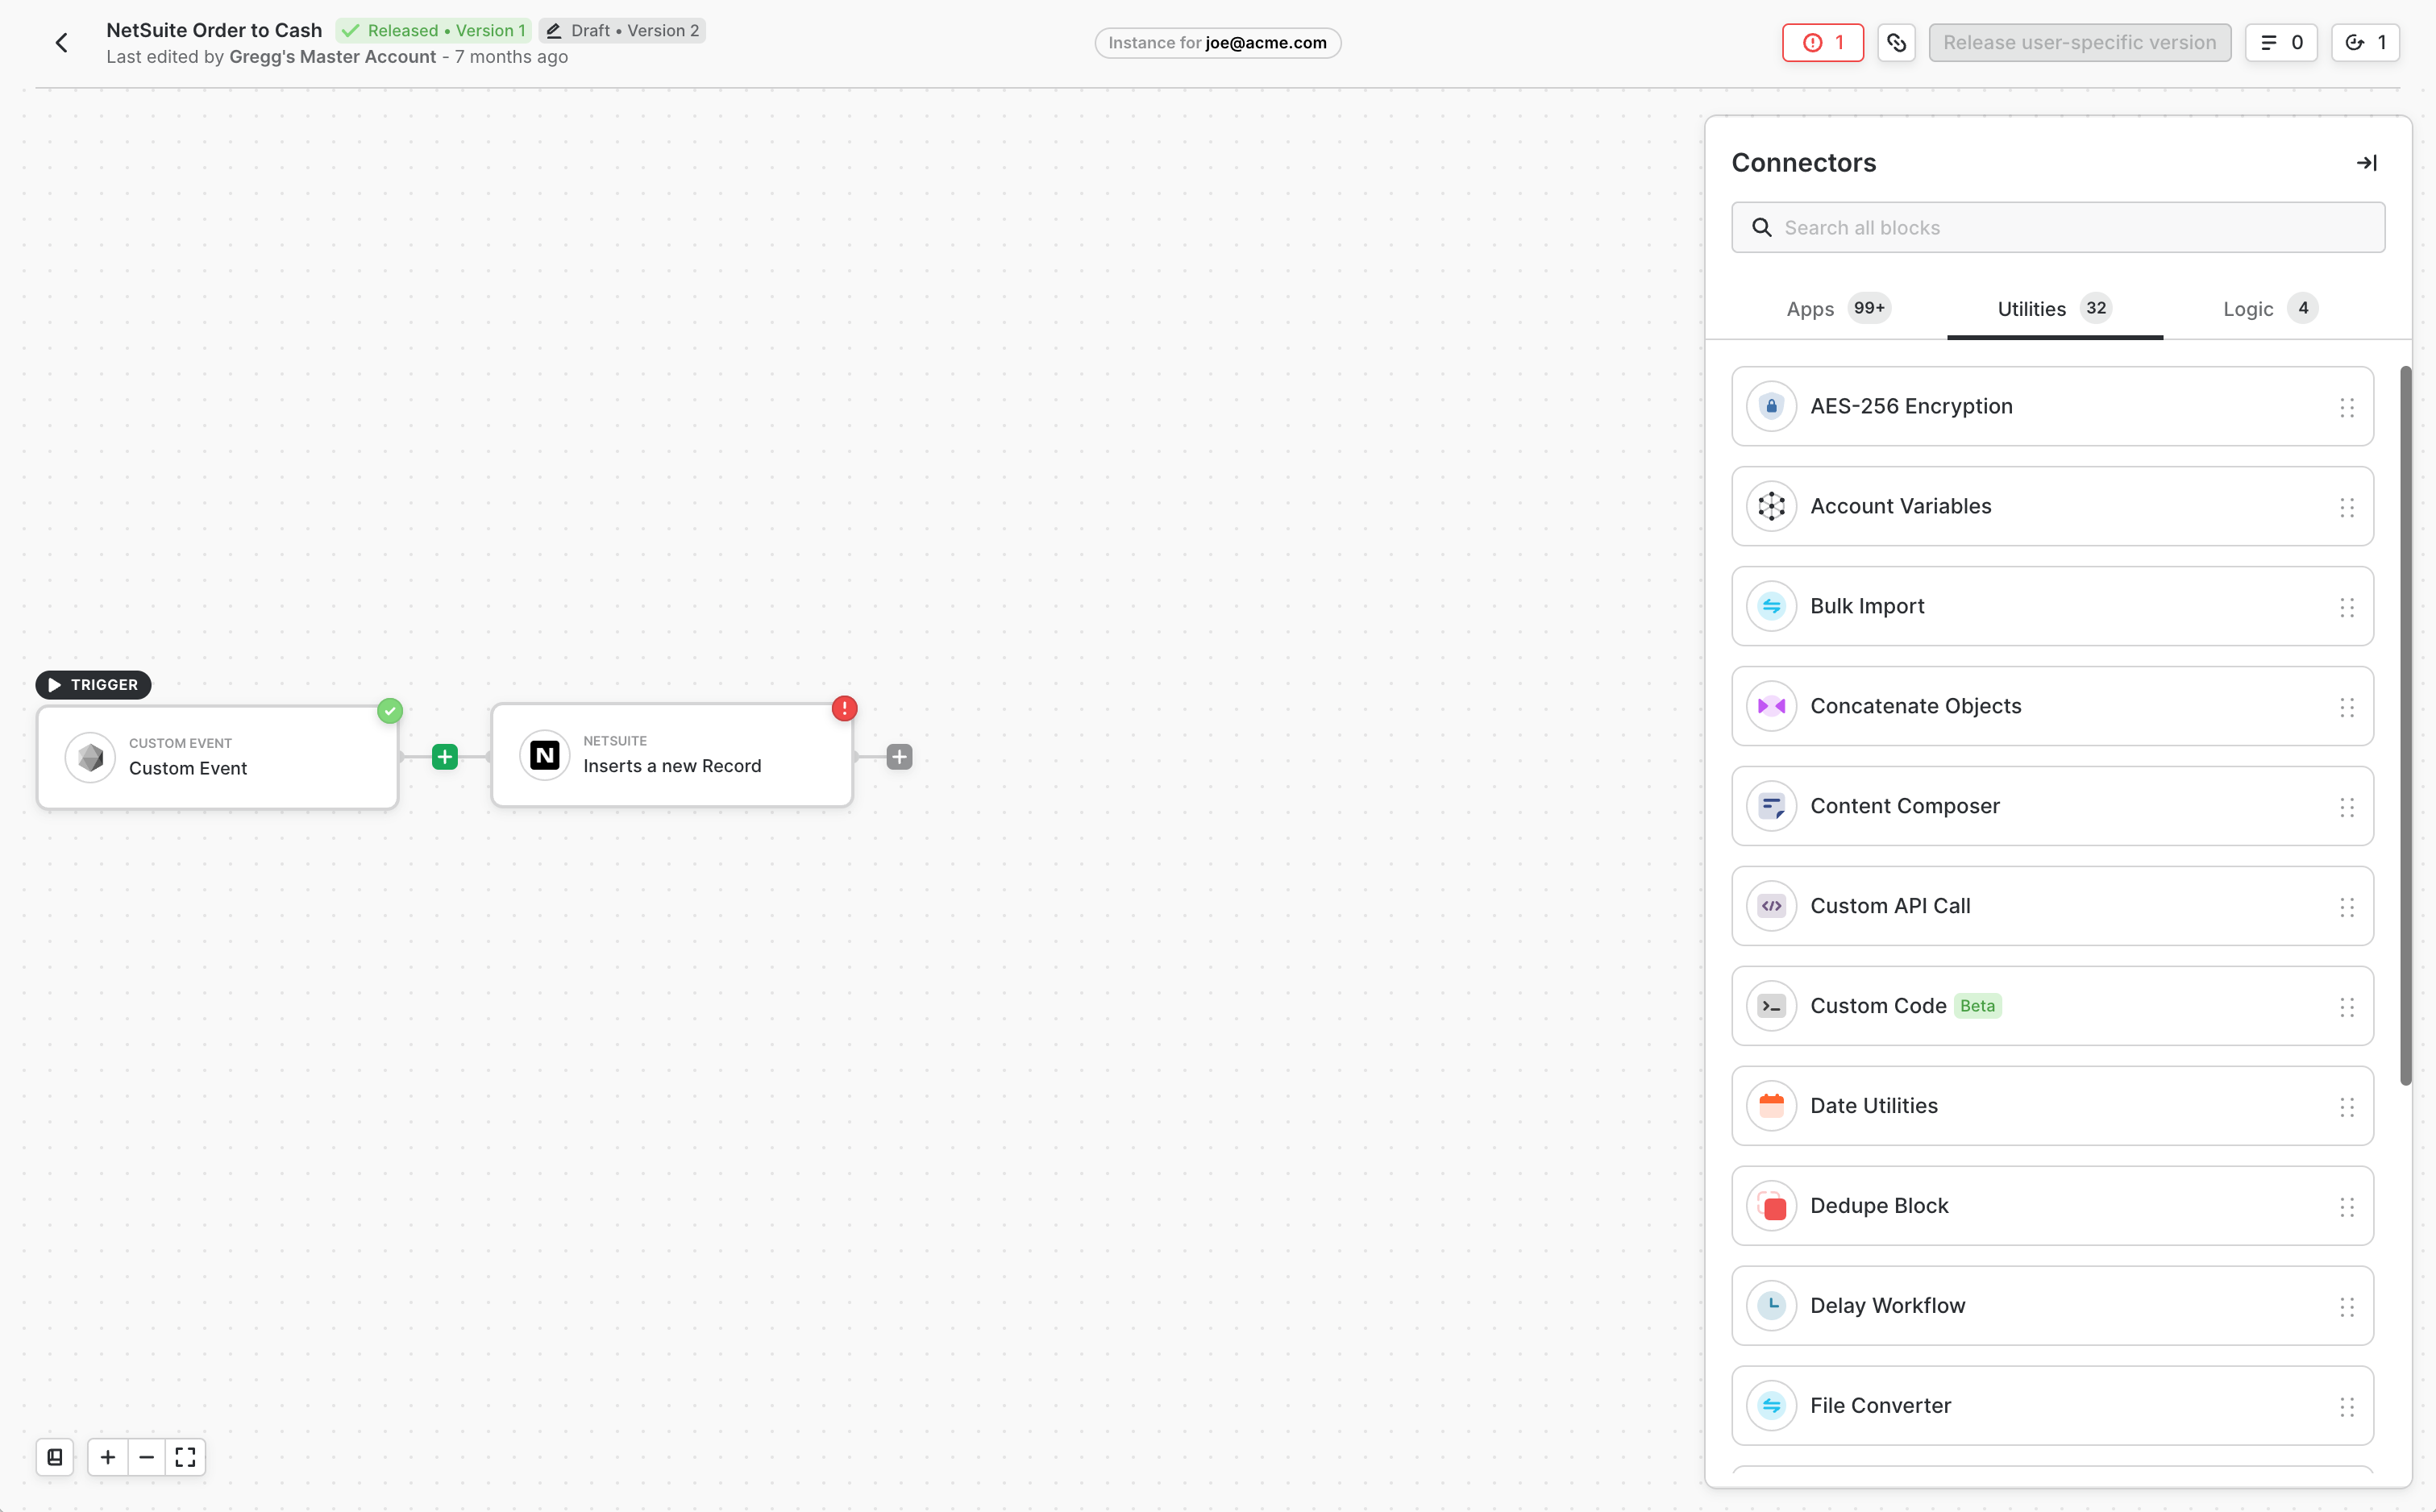The height and width of the screenshot is (1512, 2436).
Task: Click the green plus between steps
Action: point(445,757)
